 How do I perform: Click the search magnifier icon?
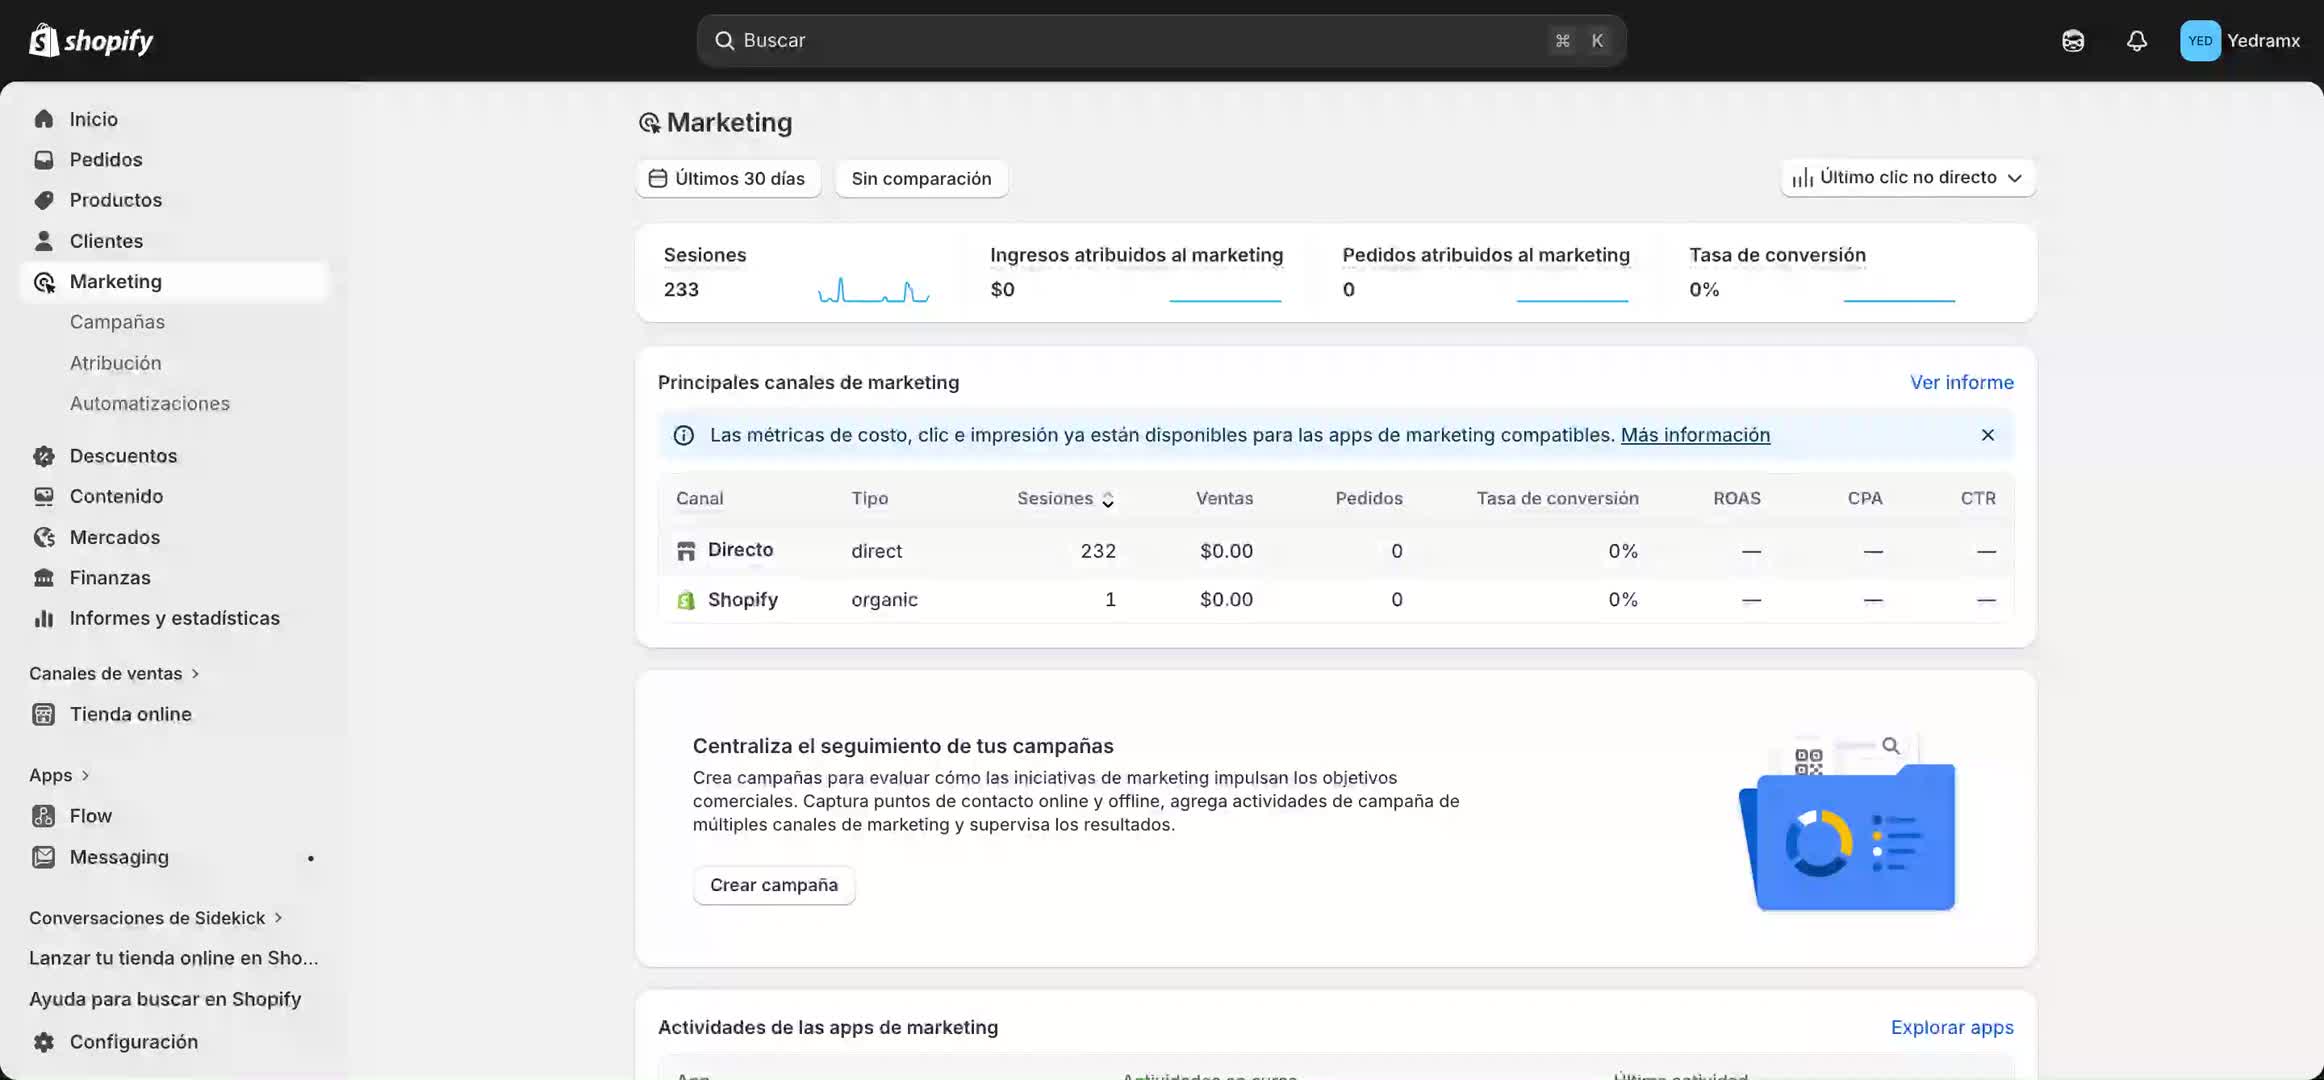click(724, 40)
